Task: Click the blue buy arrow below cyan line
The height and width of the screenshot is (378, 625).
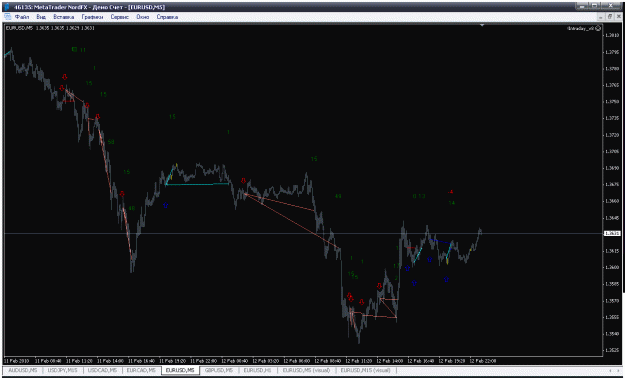Action: 166,206
